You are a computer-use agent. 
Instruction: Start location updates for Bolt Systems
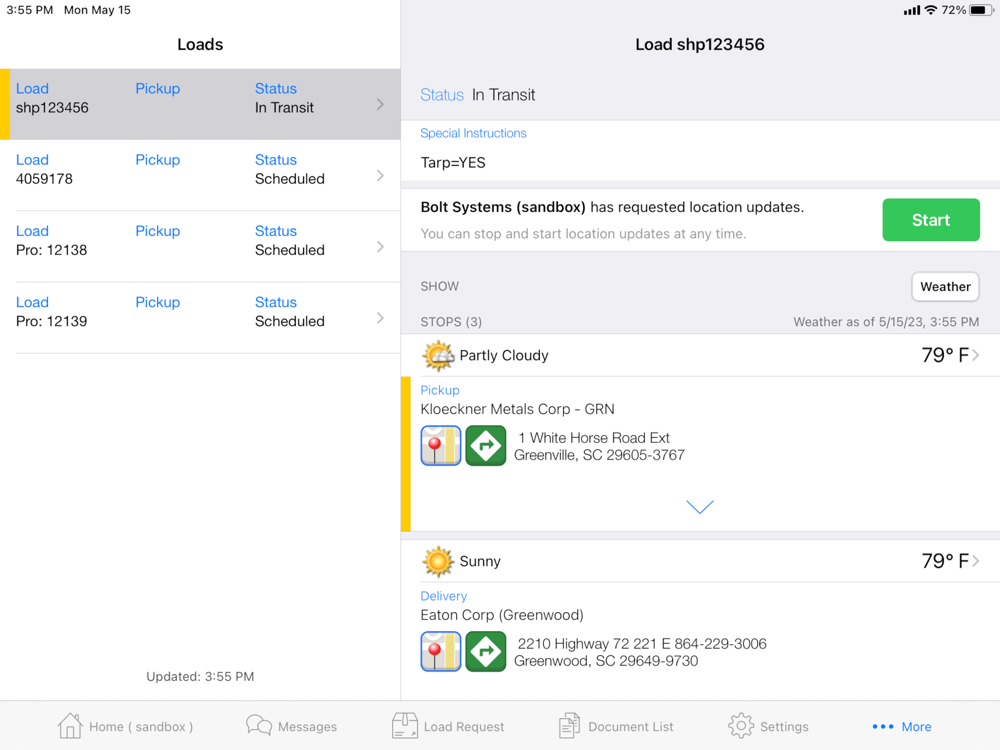[930, 220]
